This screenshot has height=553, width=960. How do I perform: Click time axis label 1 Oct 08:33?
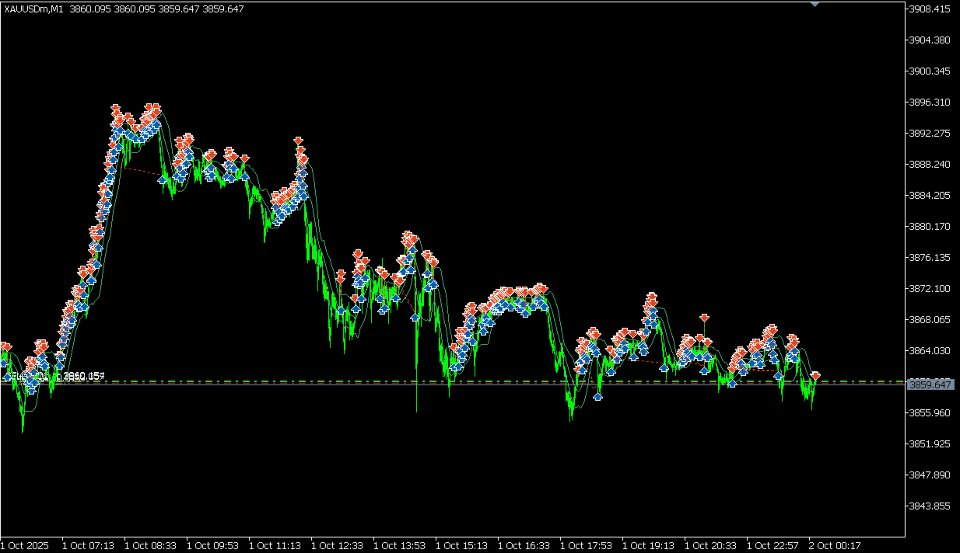click(151, 546)
